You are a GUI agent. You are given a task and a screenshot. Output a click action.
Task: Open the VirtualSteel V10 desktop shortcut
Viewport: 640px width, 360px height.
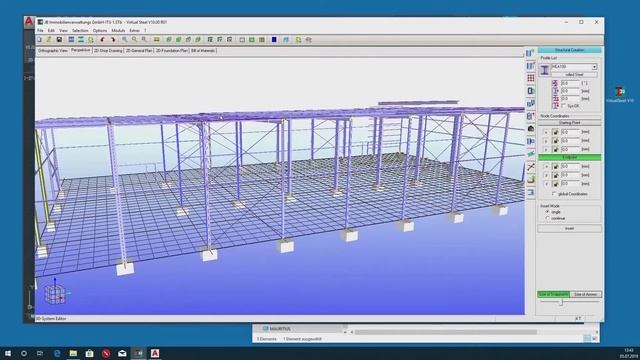(620, 94)
